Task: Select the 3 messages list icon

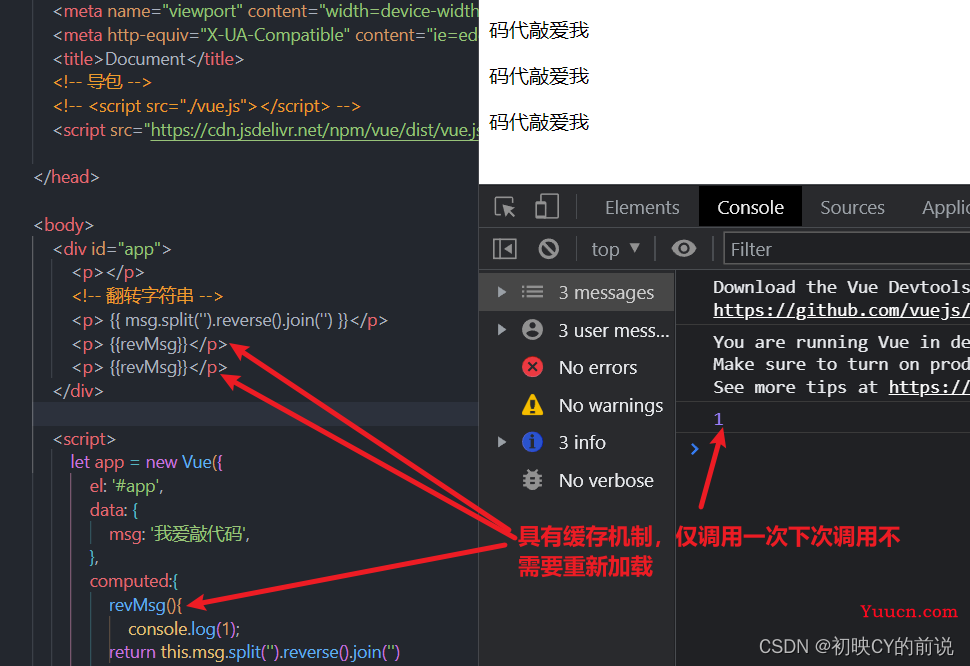Action: [x=532, y=292]
